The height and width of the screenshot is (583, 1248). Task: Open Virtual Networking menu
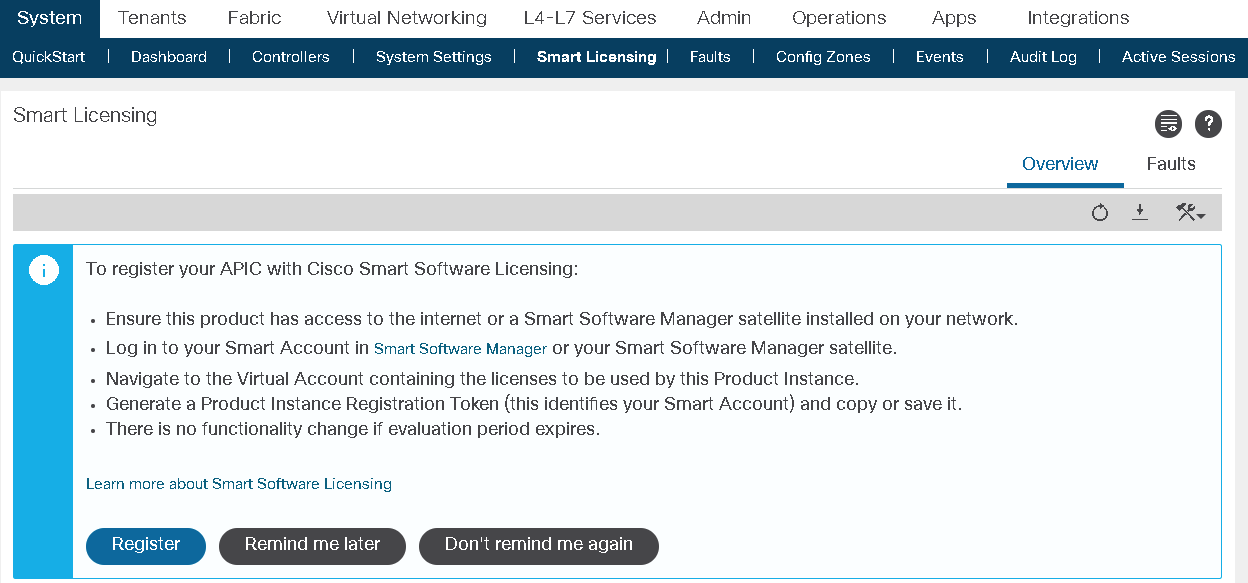(x=407, y=18)
